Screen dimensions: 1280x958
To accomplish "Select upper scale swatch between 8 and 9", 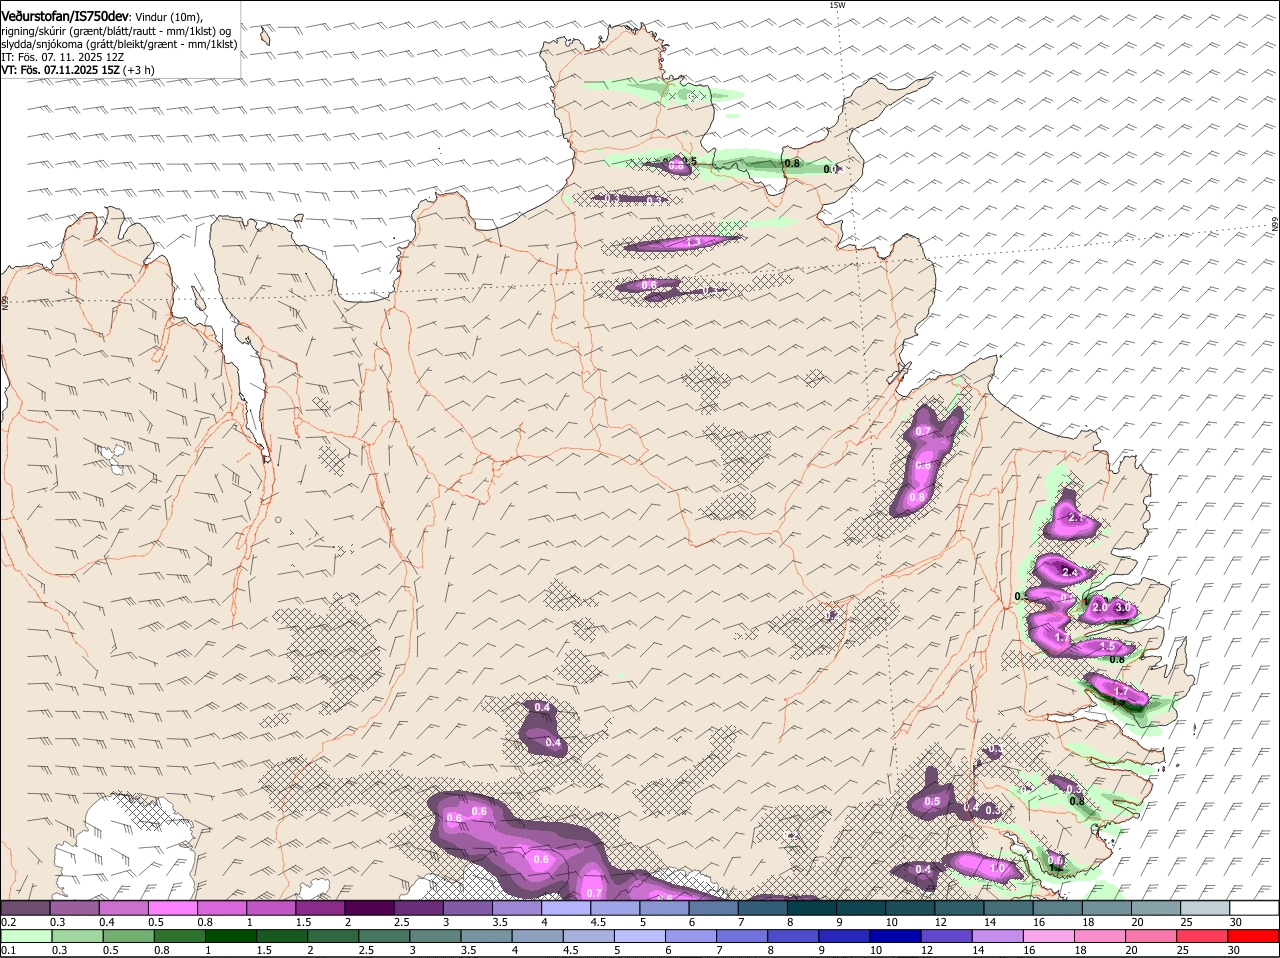I will click(813, 908).
